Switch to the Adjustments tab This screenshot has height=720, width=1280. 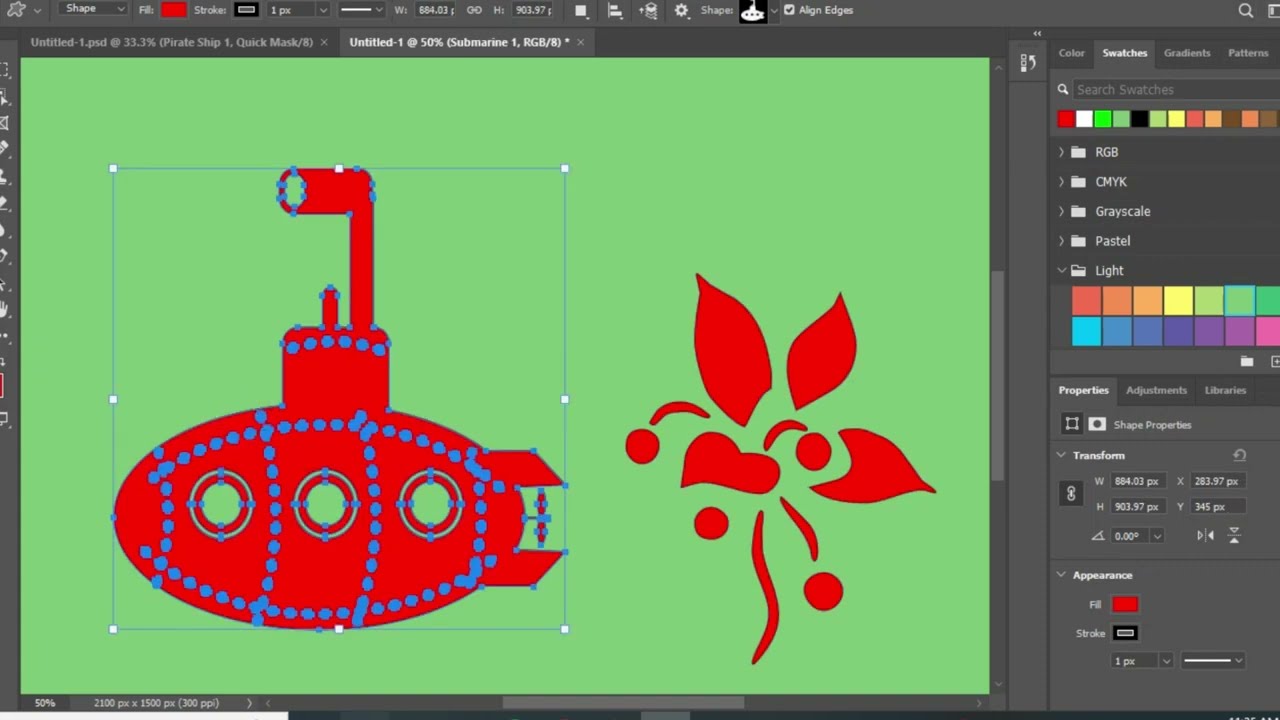tap(1156, 390)
